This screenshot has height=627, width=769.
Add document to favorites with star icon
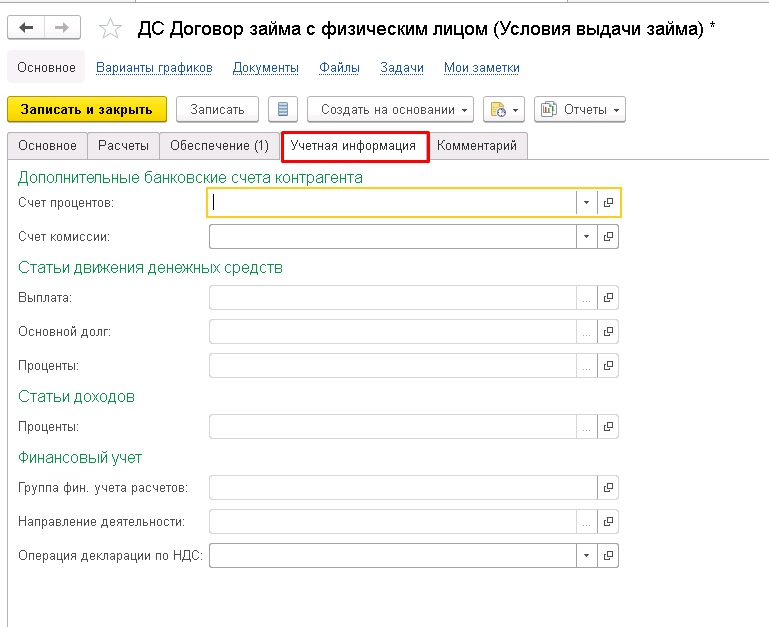[111, 29]
